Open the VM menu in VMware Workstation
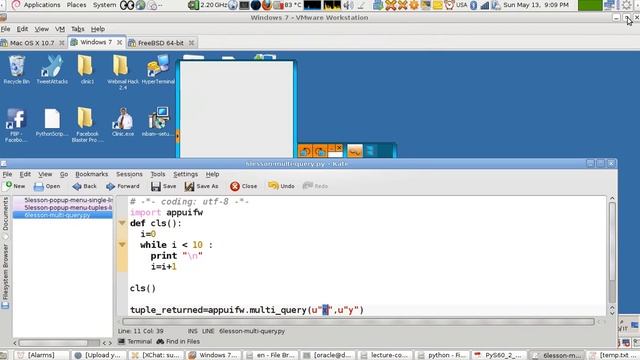This screenshot has height=360, width=640. point(60,29)
